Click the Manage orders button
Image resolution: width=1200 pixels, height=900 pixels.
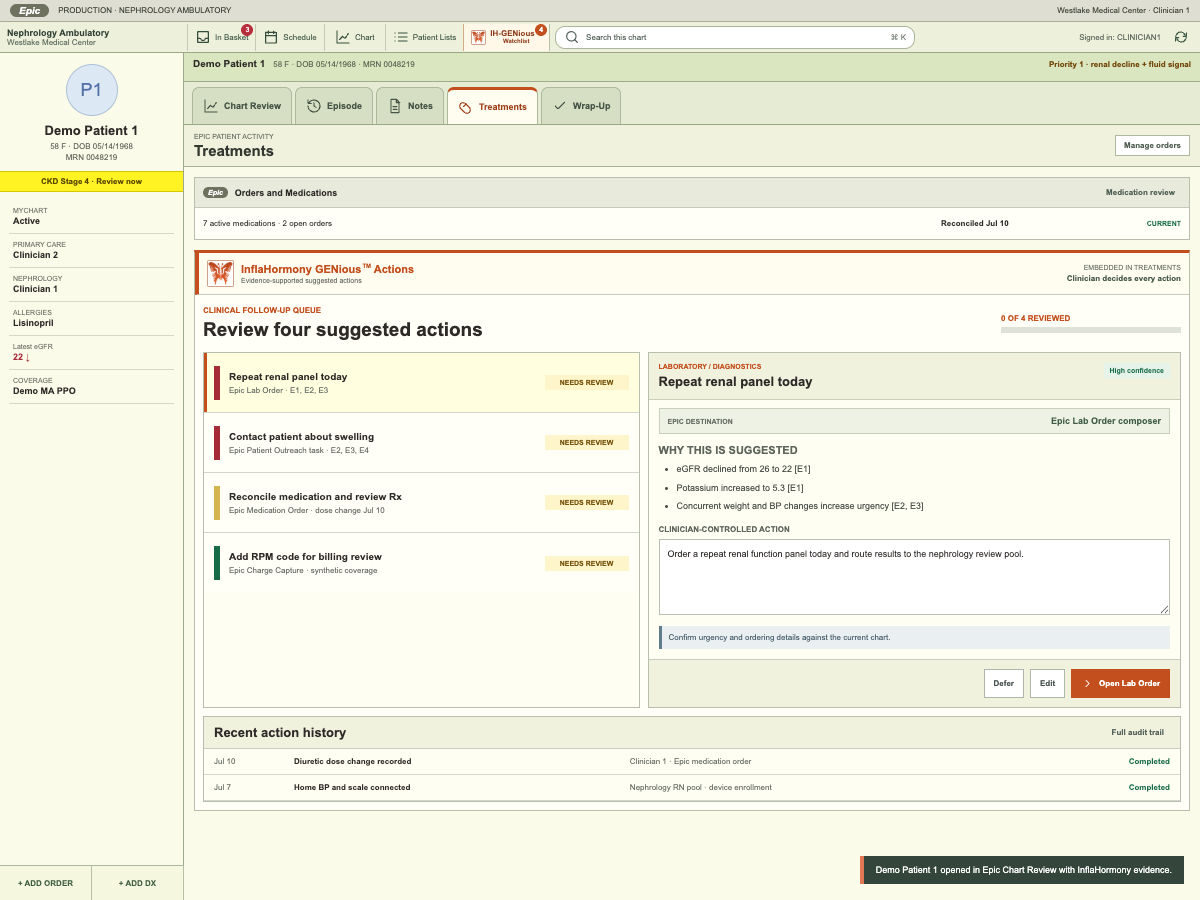1152,145
